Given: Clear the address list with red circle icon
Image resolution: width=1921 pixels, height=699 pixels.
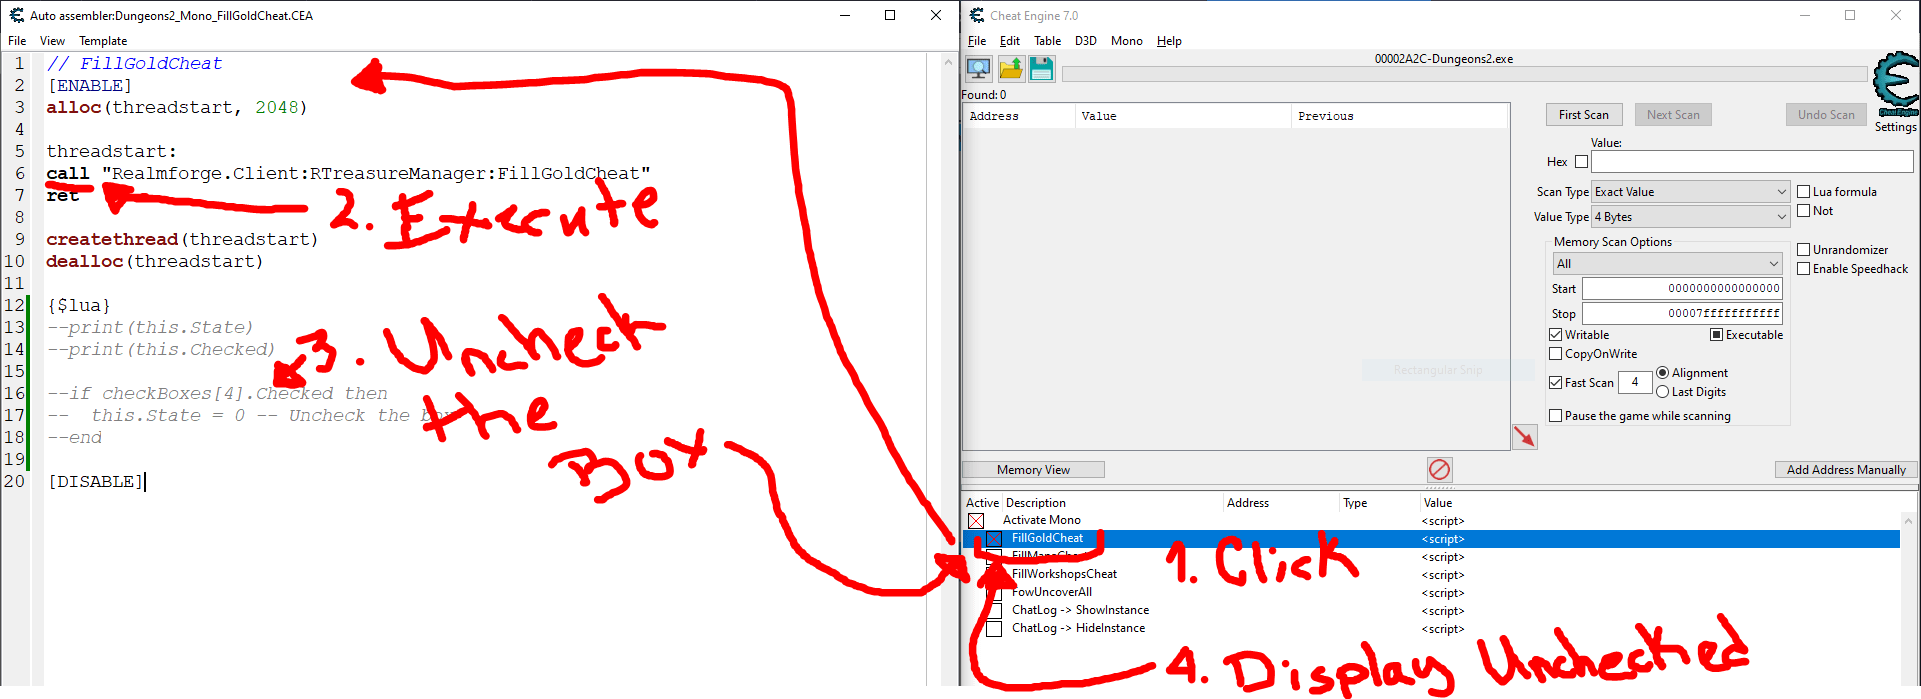Looking at the screenshot, I should (x=1439, y=470).
